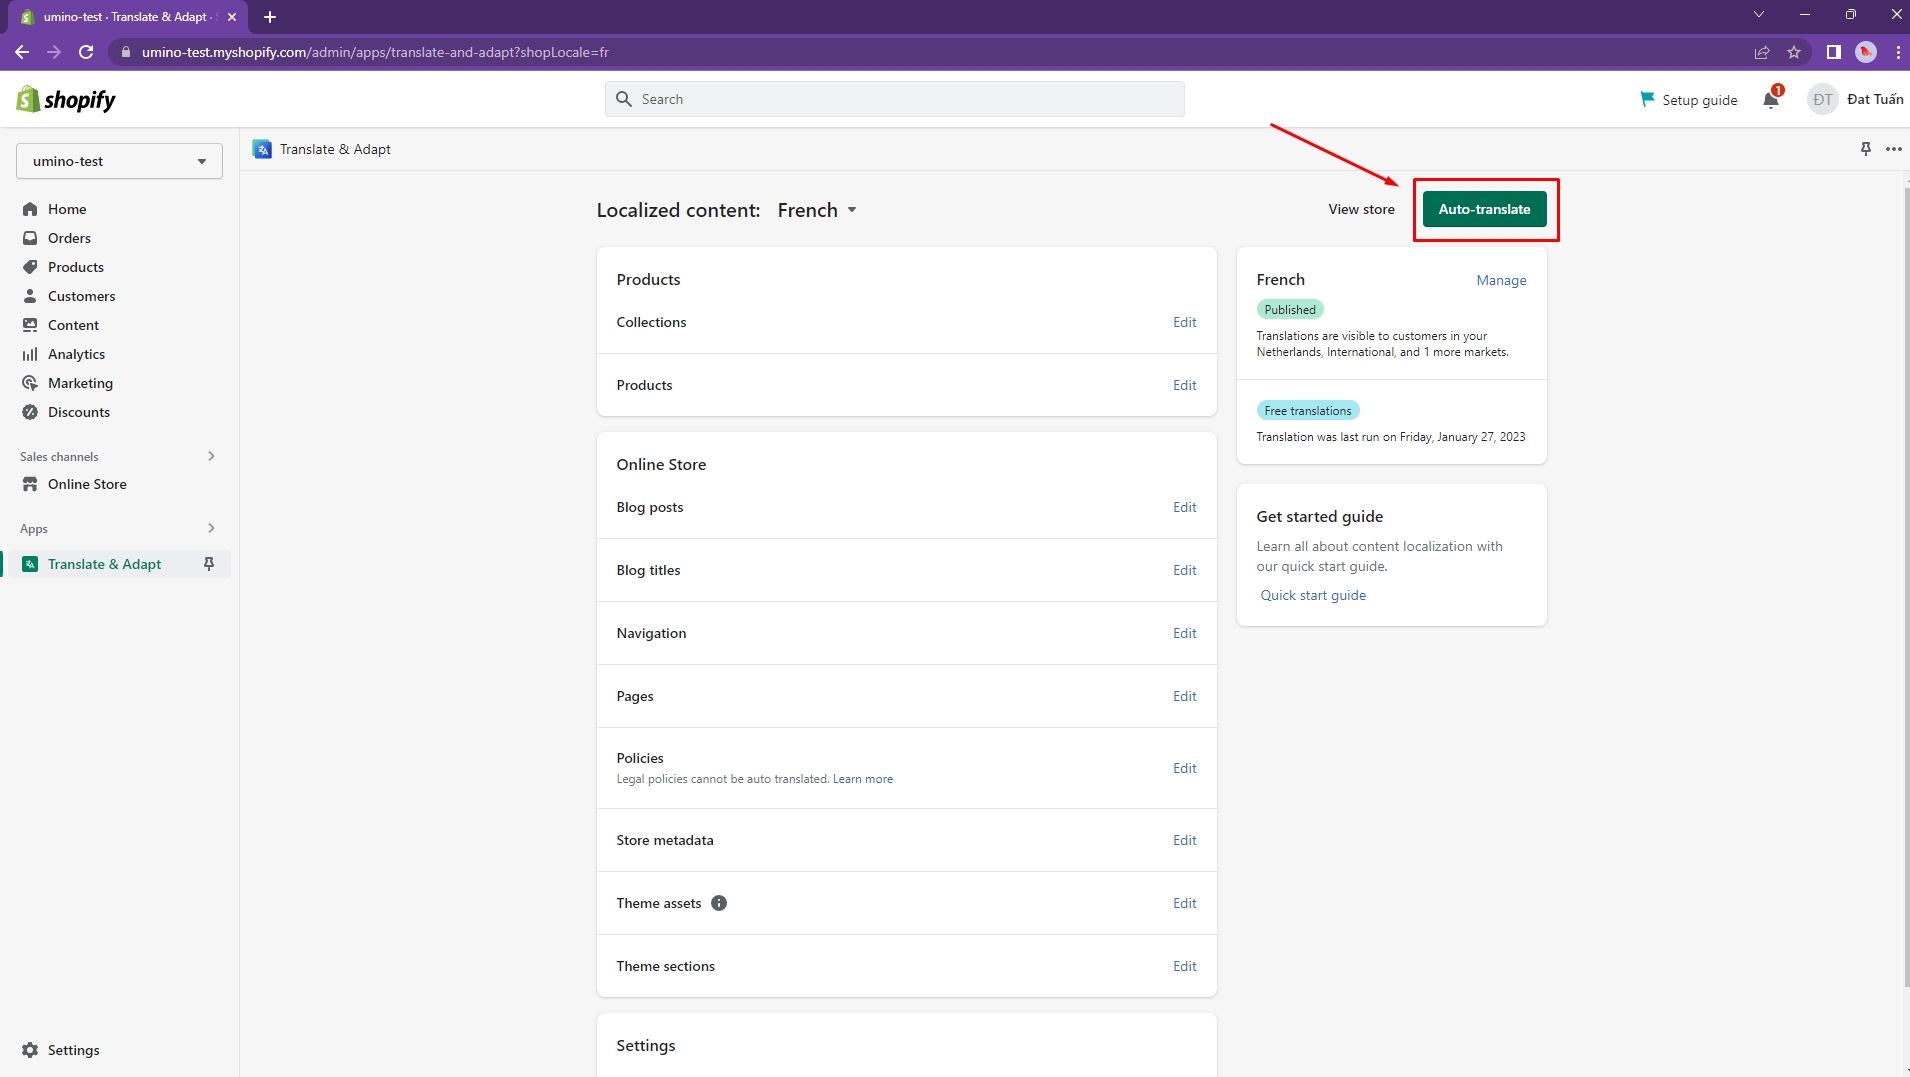Click the Auto-translate button

1484,209
